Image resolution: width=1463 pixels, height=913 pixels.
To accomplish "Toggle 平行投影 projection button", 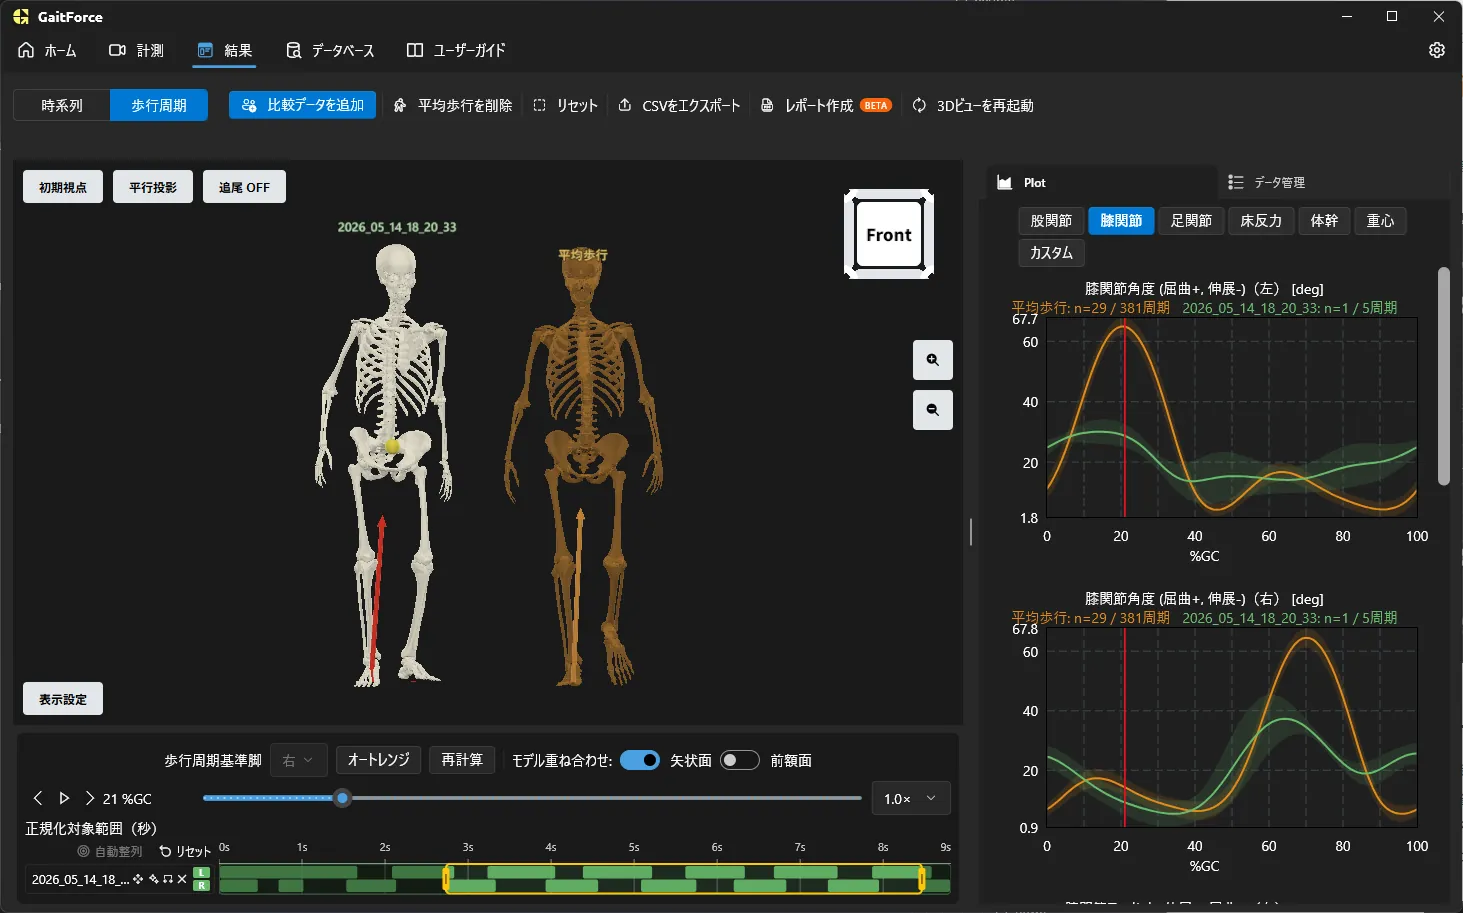I will click(153, 187).
